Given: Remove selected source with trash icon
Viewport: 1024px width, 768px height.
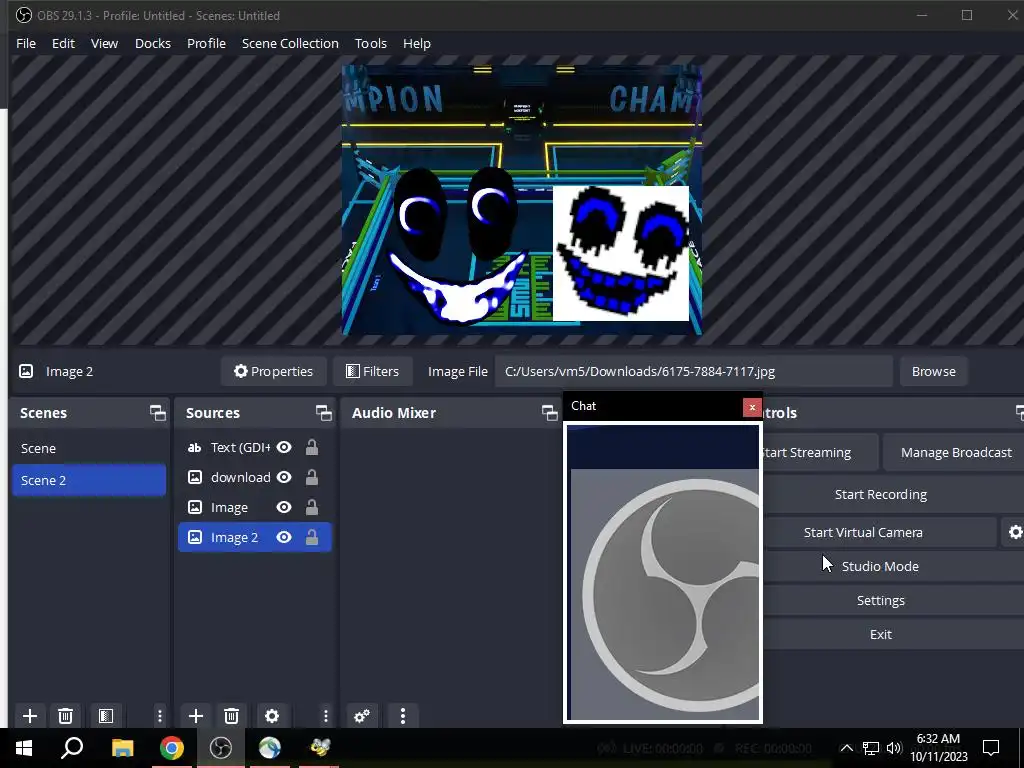Looking at the screenshot, I should (231, 716).
